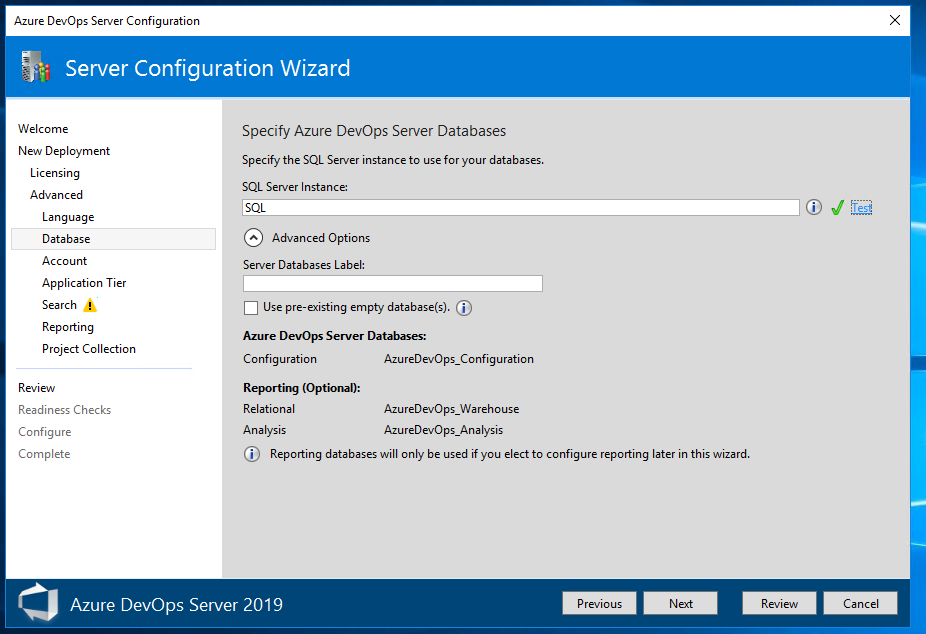Go to the Account step
This screenshot has width=926, height=634.
[64, 261]
